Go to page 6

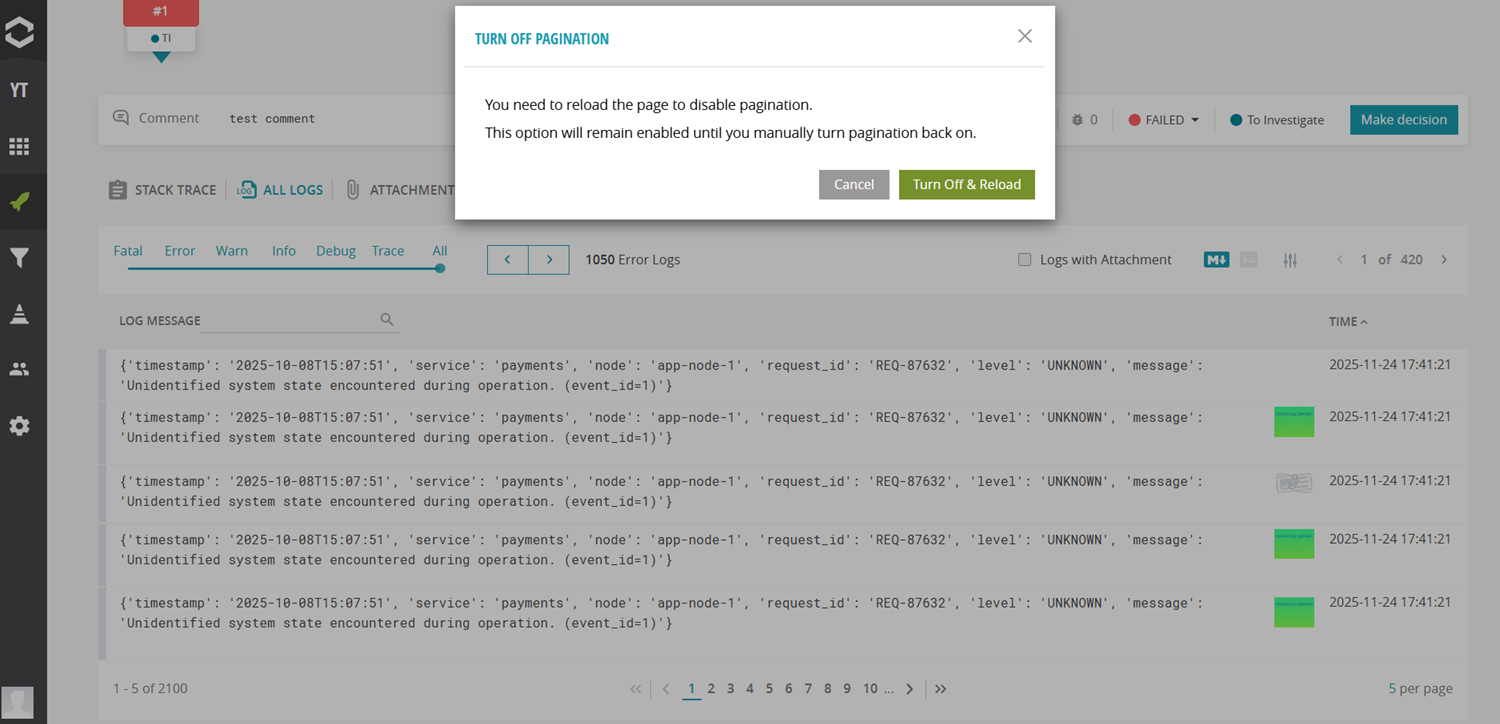789,689
